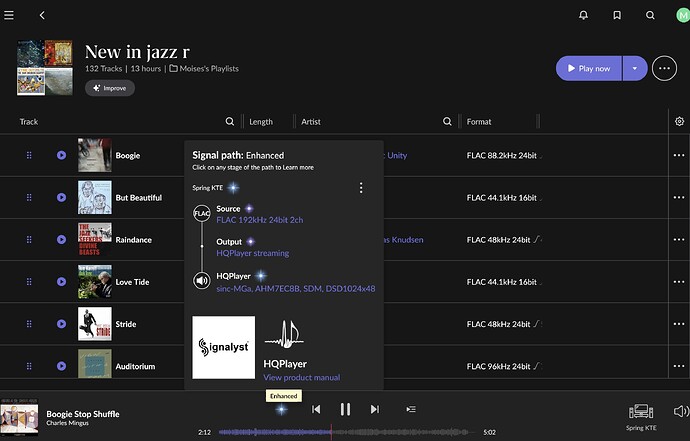Click HQPlayer speaker stage icon
Image resolution: width=690 pixels, height=441 pixels.
202,280
